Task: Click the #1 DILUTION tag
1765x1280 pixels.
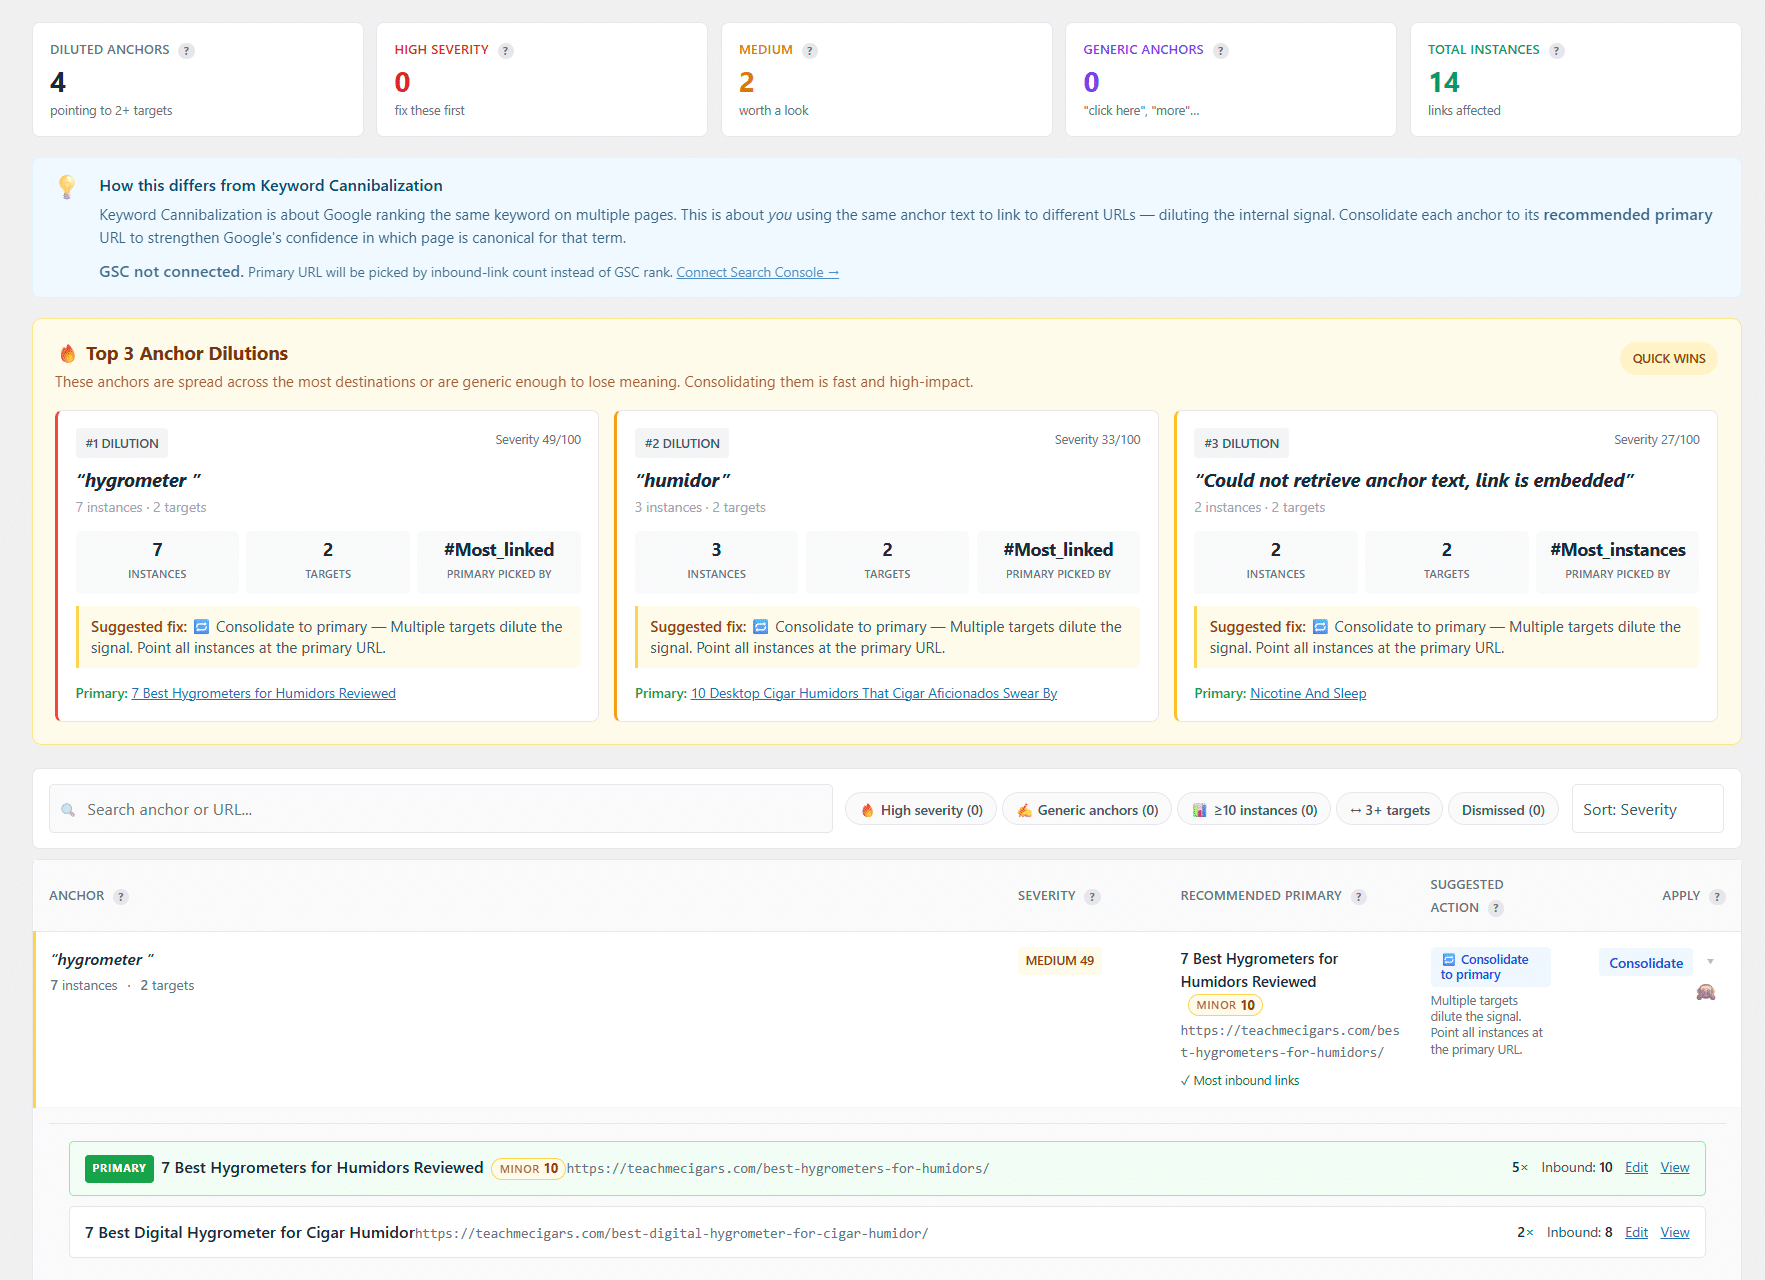Action: click(x=122, y=444)
